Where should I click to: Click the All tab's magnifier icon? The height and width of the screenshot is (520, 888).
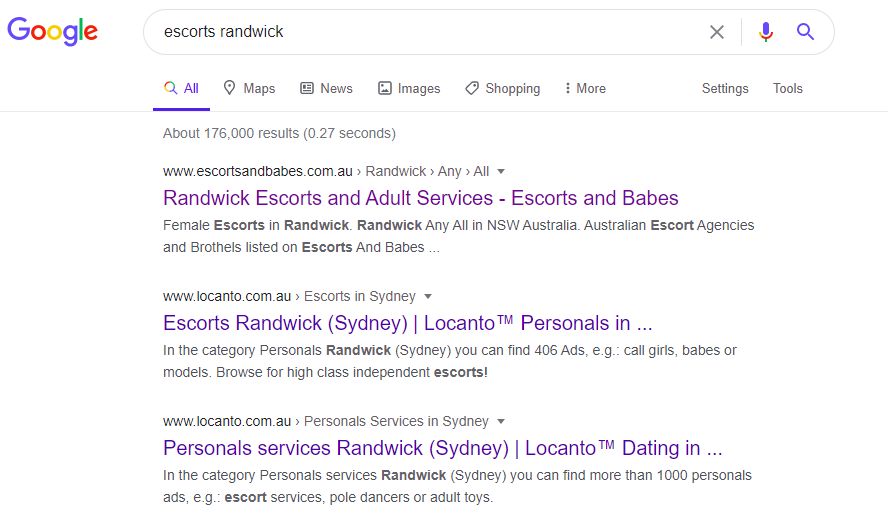click(x=170, y=88)
